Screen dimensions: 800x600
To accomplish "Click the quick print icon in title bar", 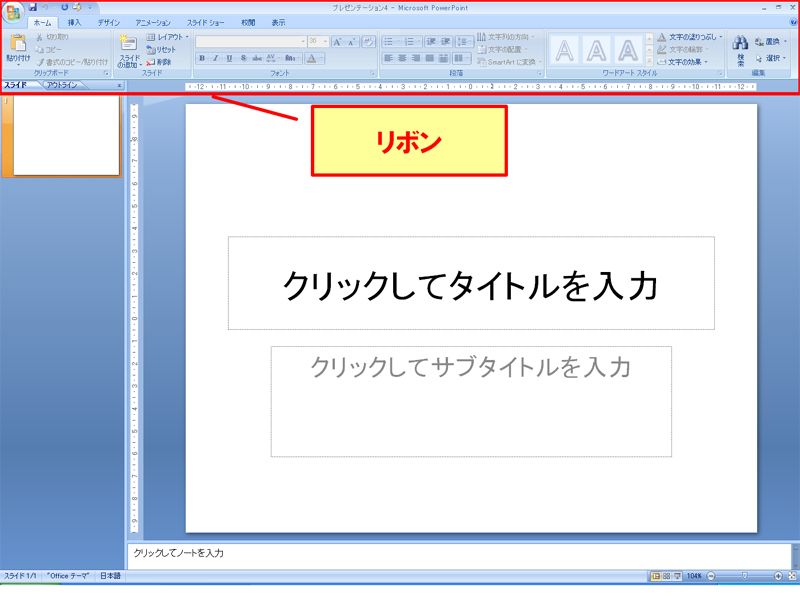I will point(77,7).
